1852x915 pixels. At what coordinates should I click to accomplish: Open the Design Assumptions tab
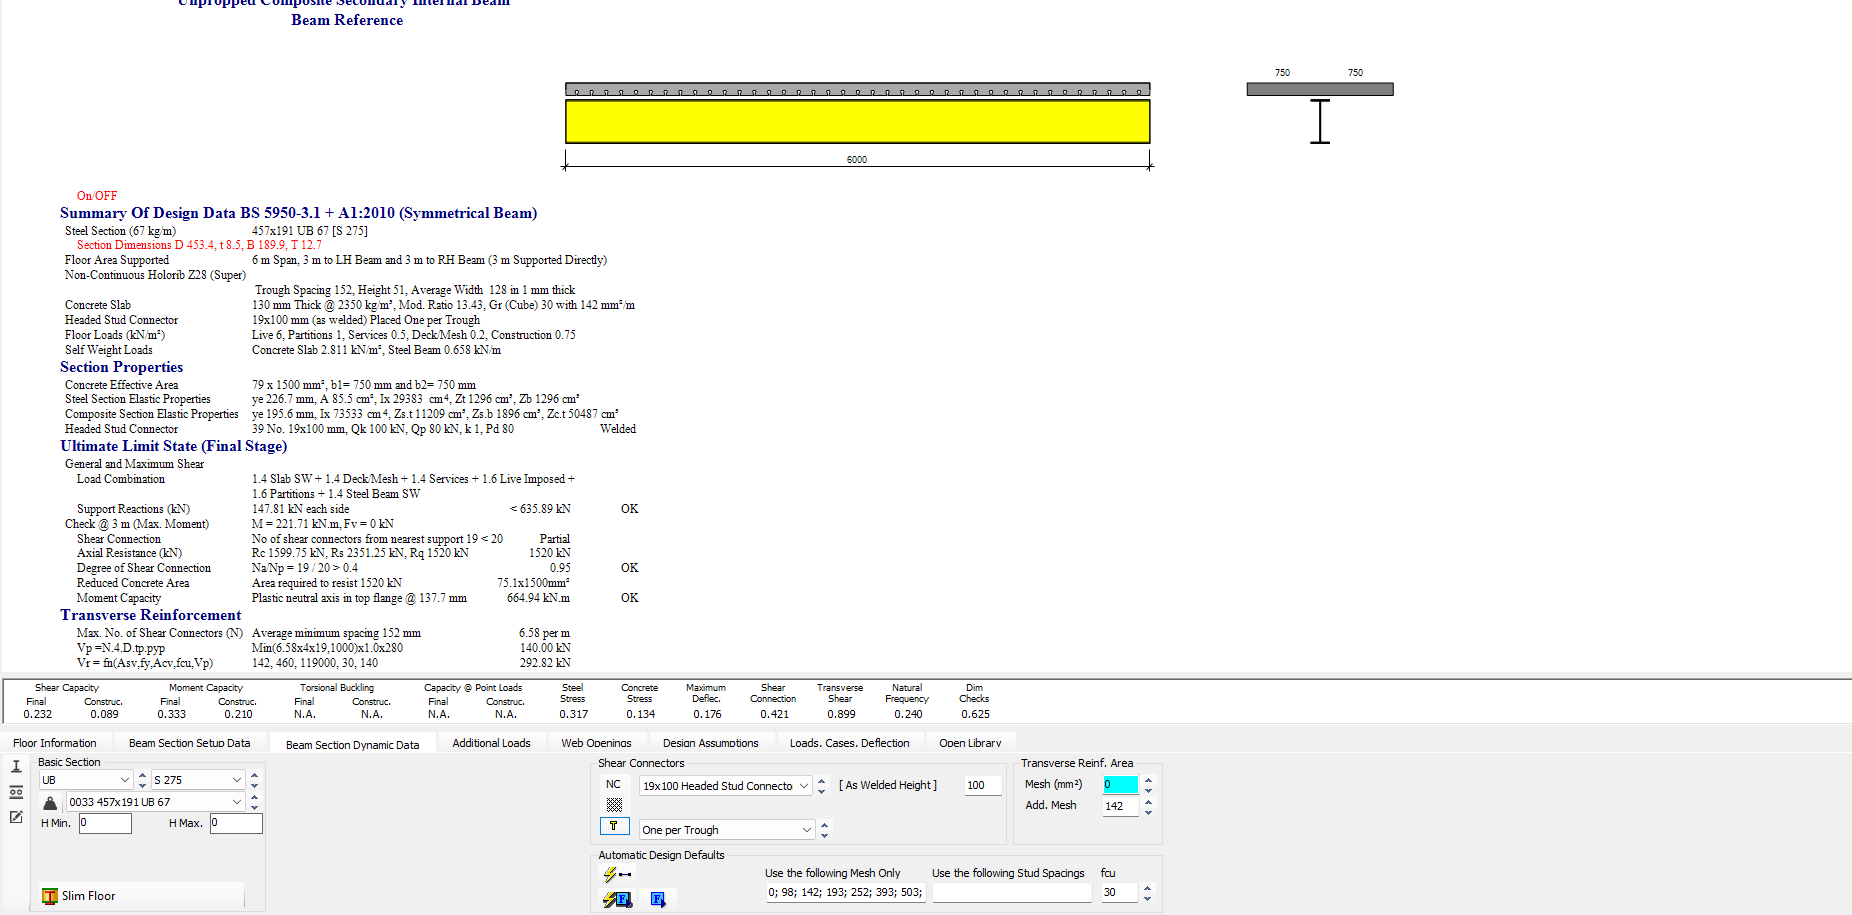click(x=710, y=743)
